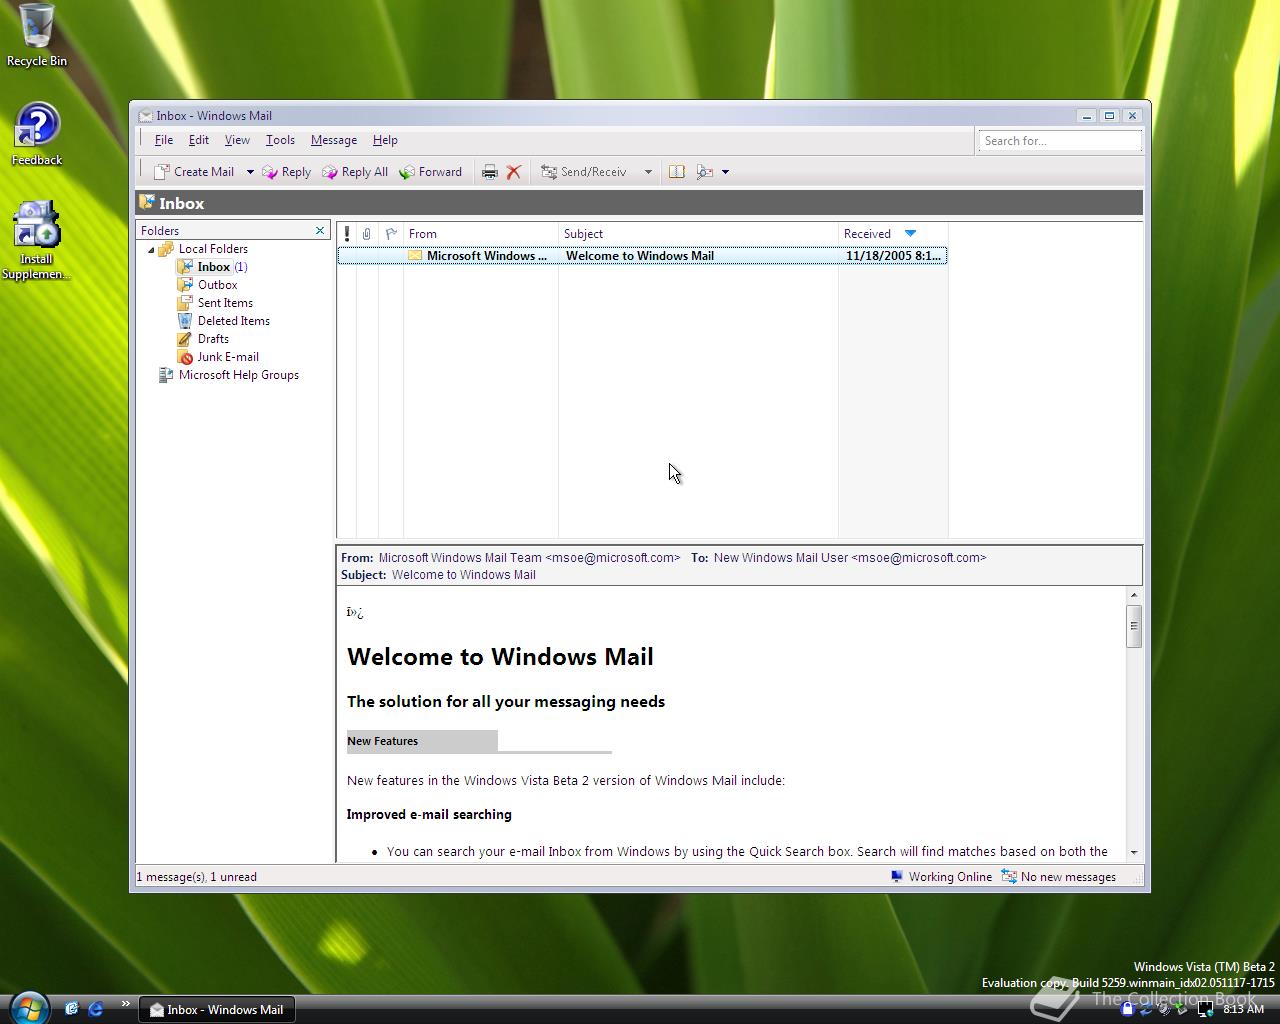Launch Internet Explorer from Quick Launch
This screenshot has height=1024, width=1280.
click(x=96, y=1009)
